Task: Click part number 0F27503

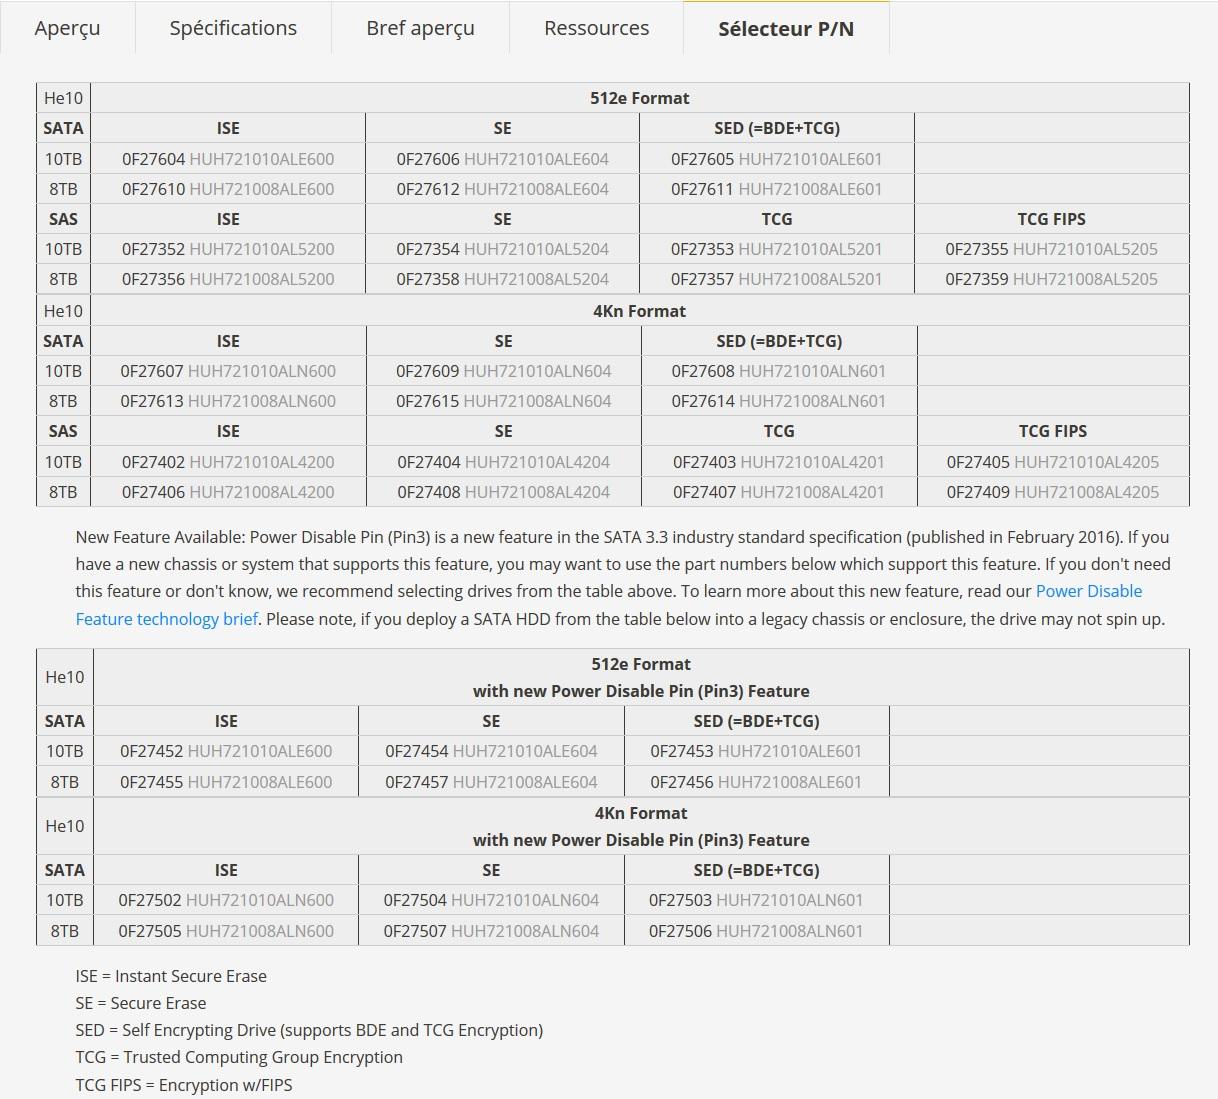Action: point(756,900)
